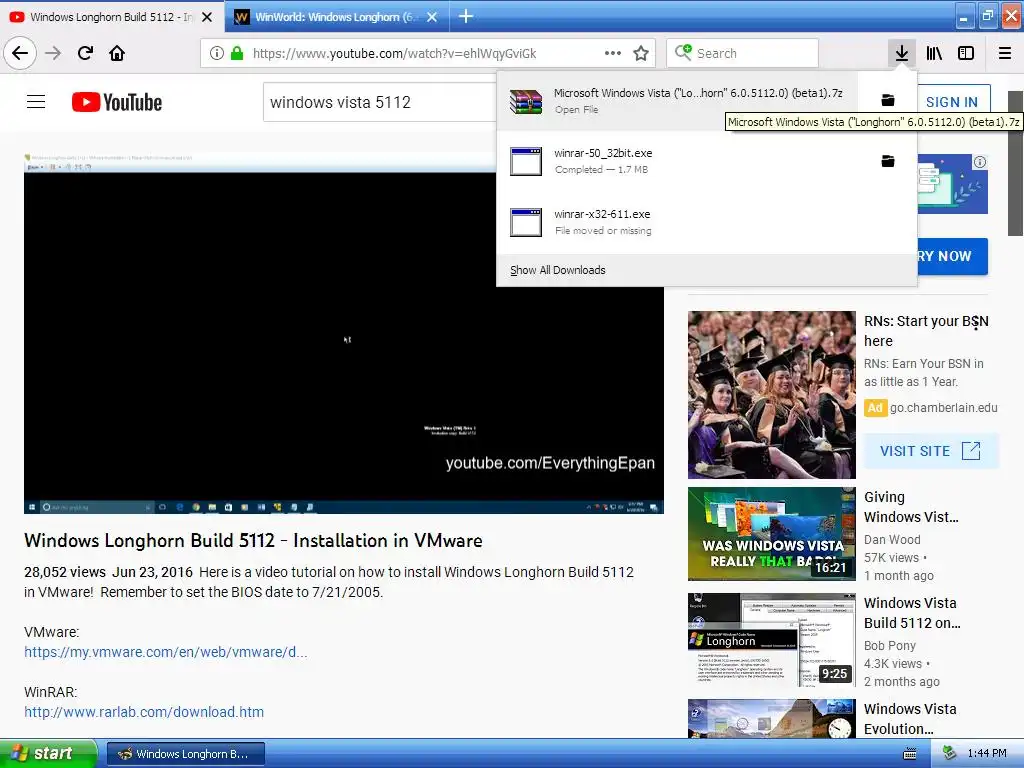Click inside the video player
The image size is (1024, 768).
coord(344,333)
